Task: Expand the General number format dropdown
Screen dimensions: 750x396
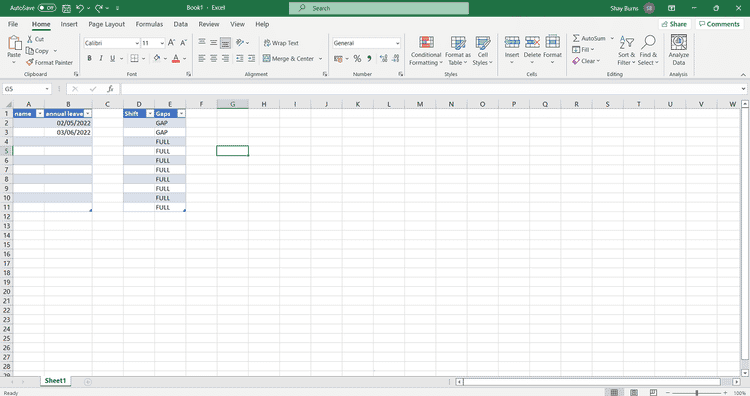Action: pos(397,43)
